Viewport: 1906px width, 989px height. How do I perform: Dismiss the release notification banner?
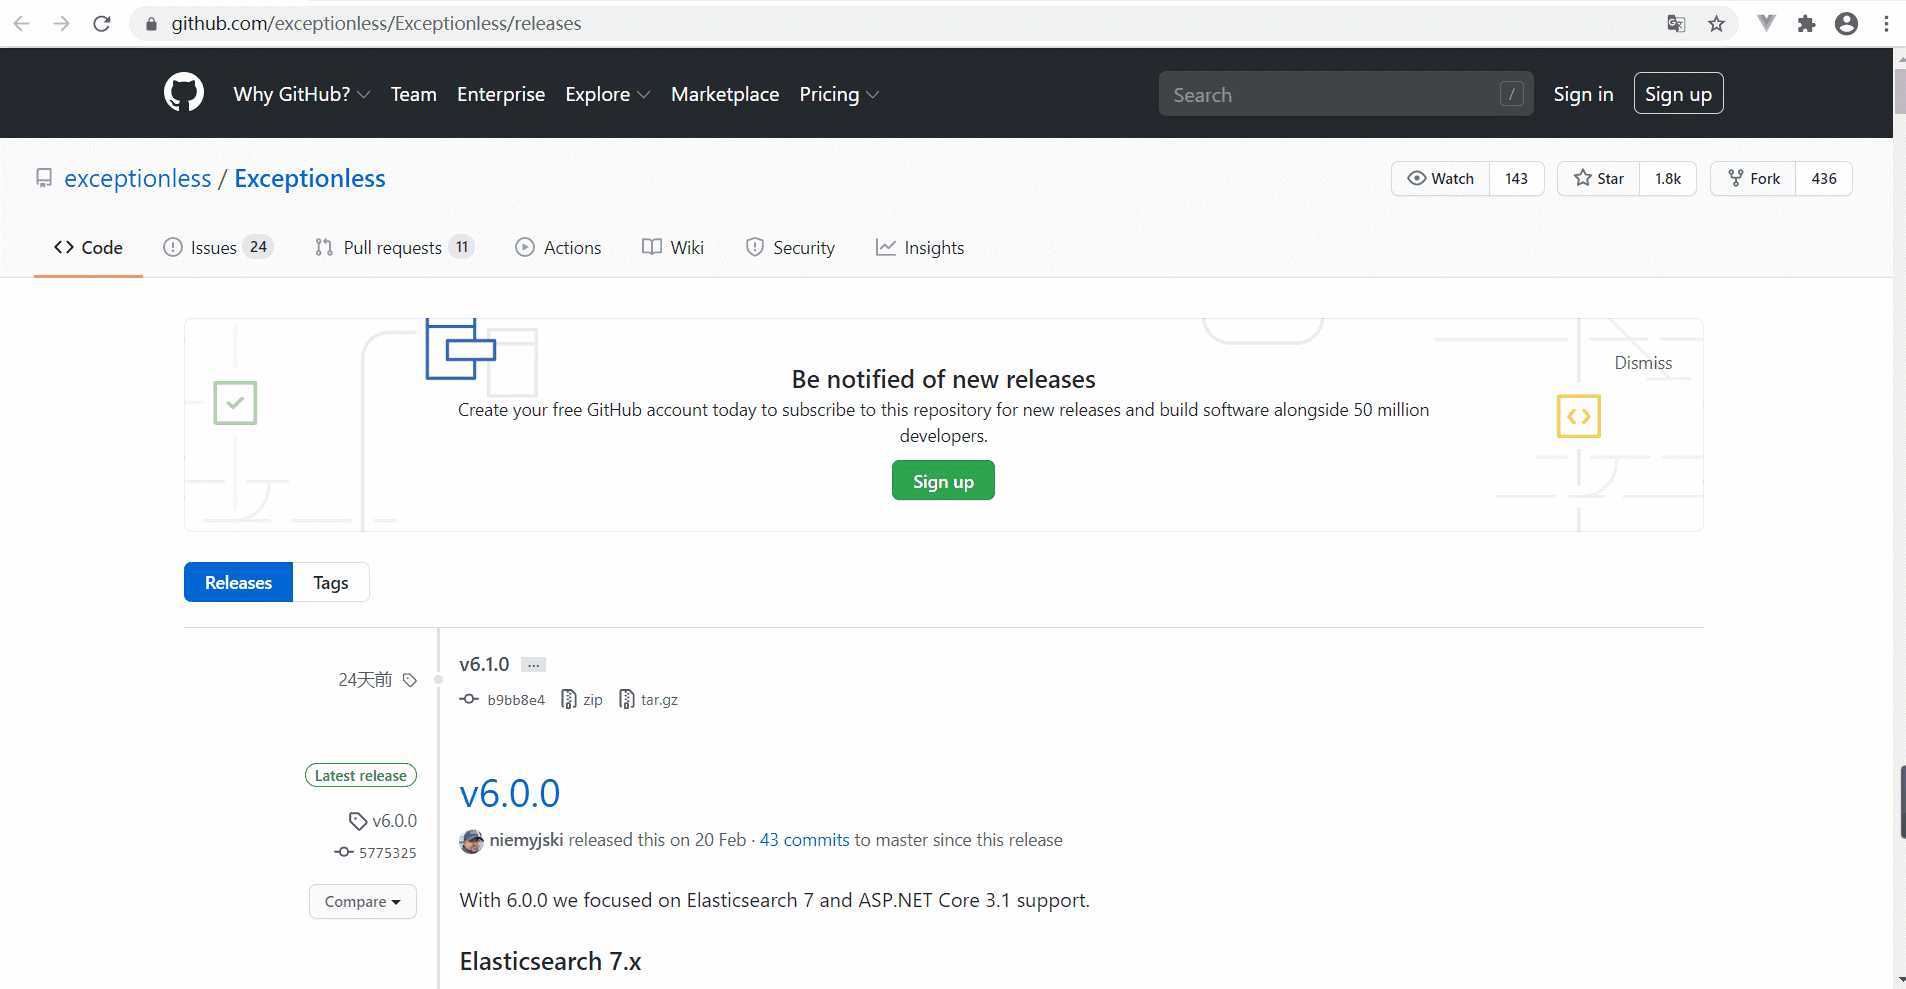[1643, 363]
